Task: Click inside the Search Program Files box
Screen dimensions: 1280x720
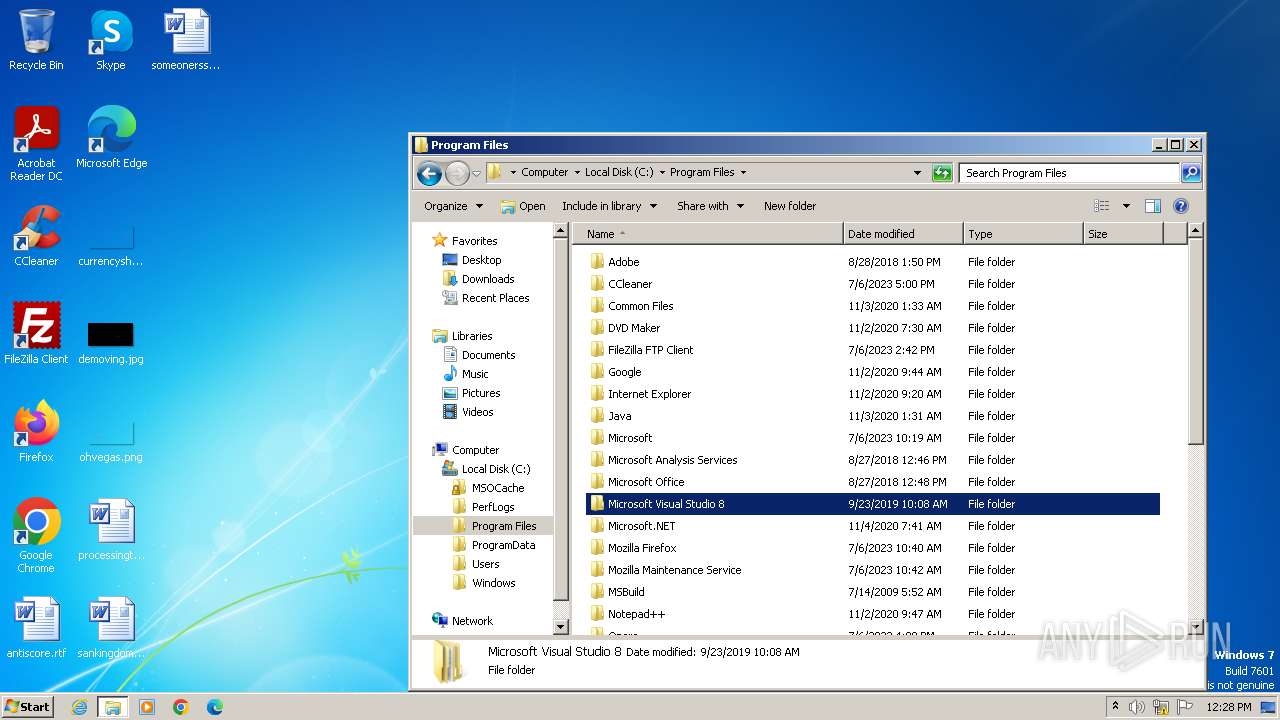Action: [1068, 173]
